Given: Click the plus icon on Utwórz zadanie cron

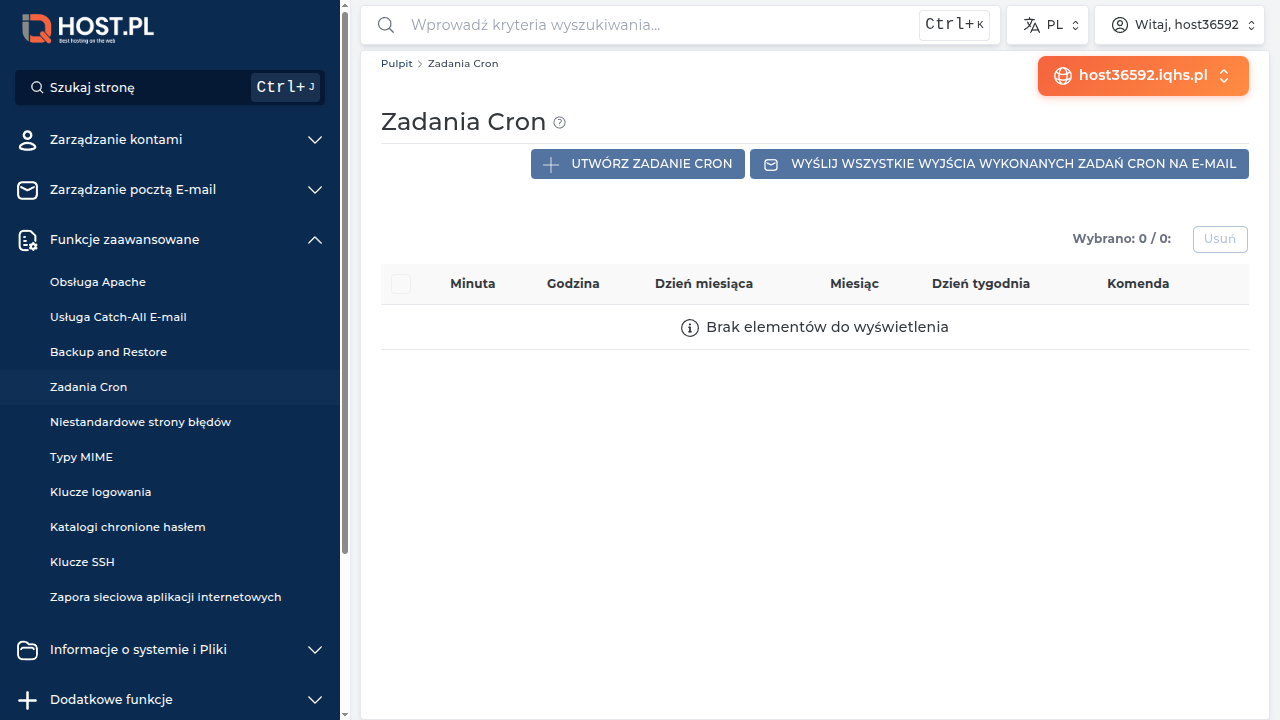Looking at the screenshot, I should (x=550, y=164).
